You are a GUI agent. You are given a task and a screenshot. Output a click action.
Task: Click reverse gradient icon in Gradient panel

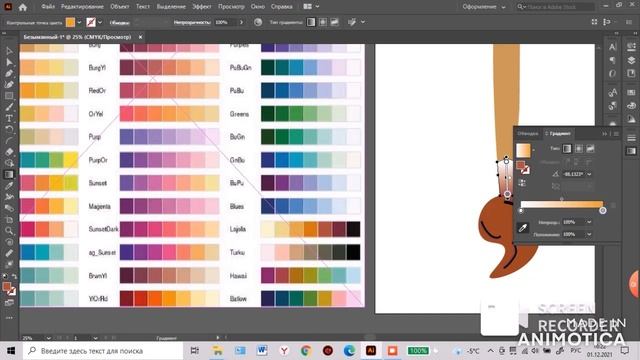coord(522,184)
